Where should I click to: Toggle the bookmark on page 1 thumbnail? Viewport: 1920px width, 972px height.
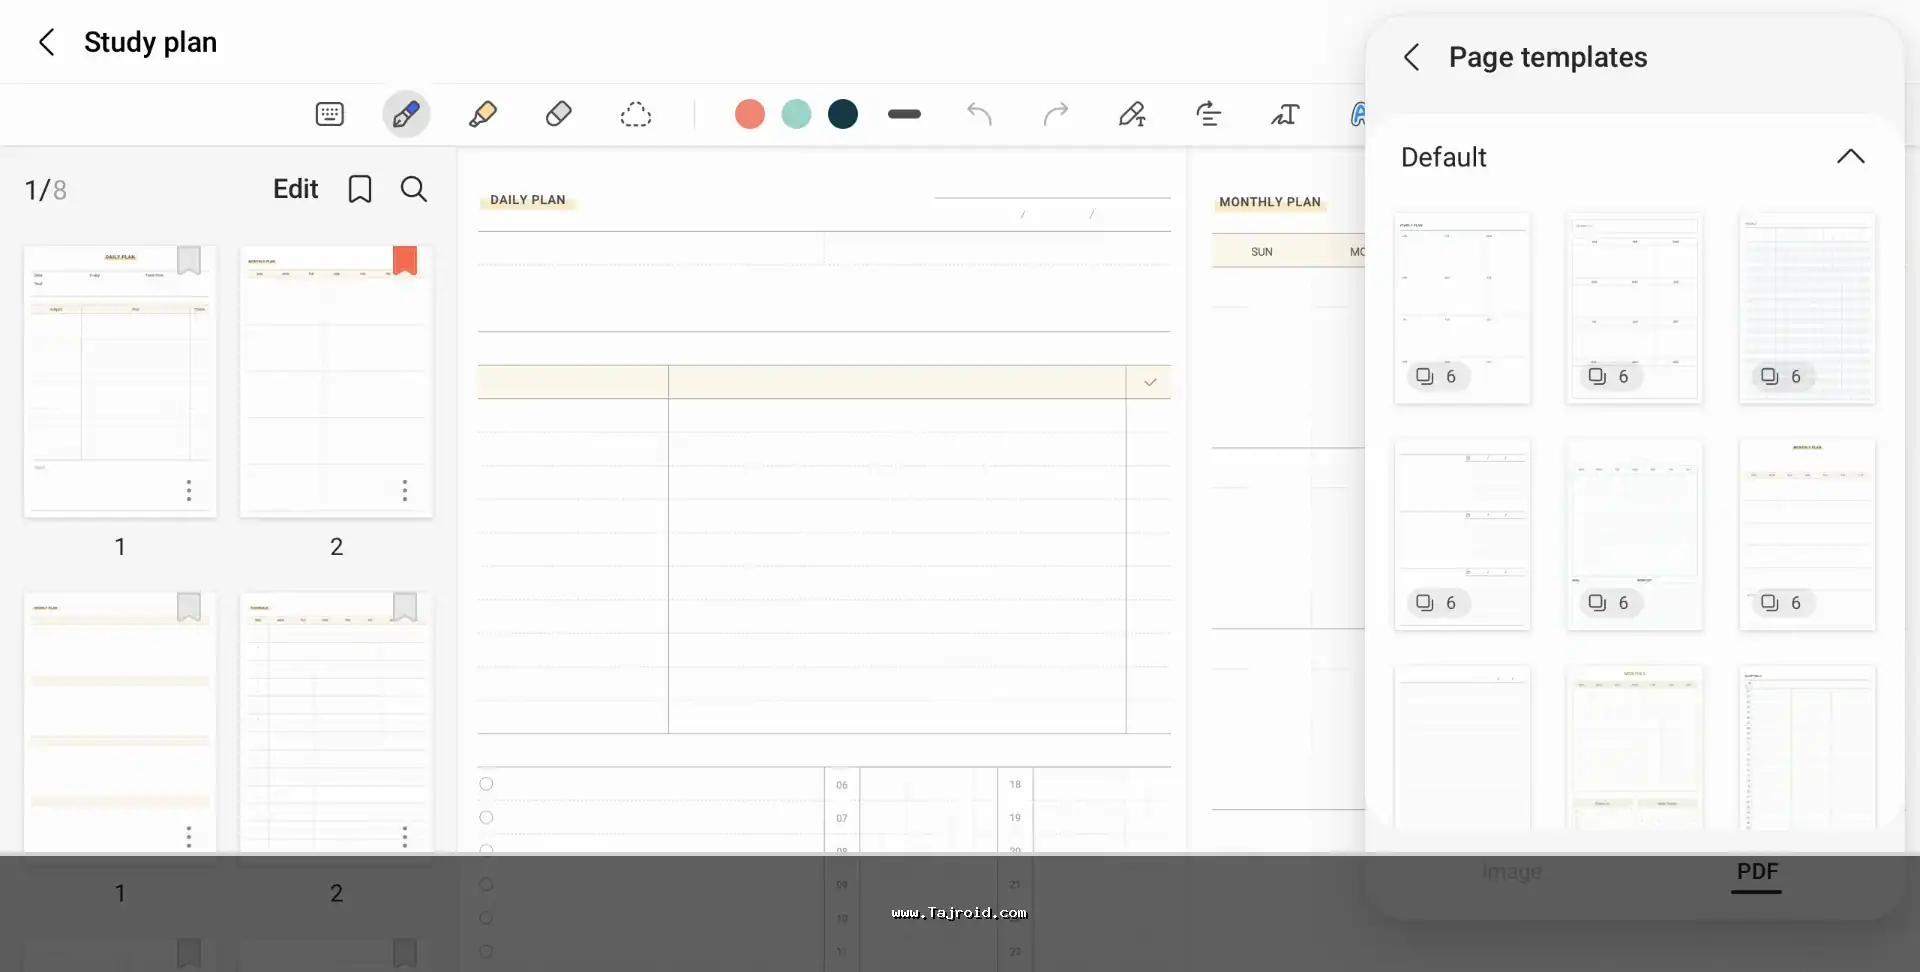tap(188, 260)
